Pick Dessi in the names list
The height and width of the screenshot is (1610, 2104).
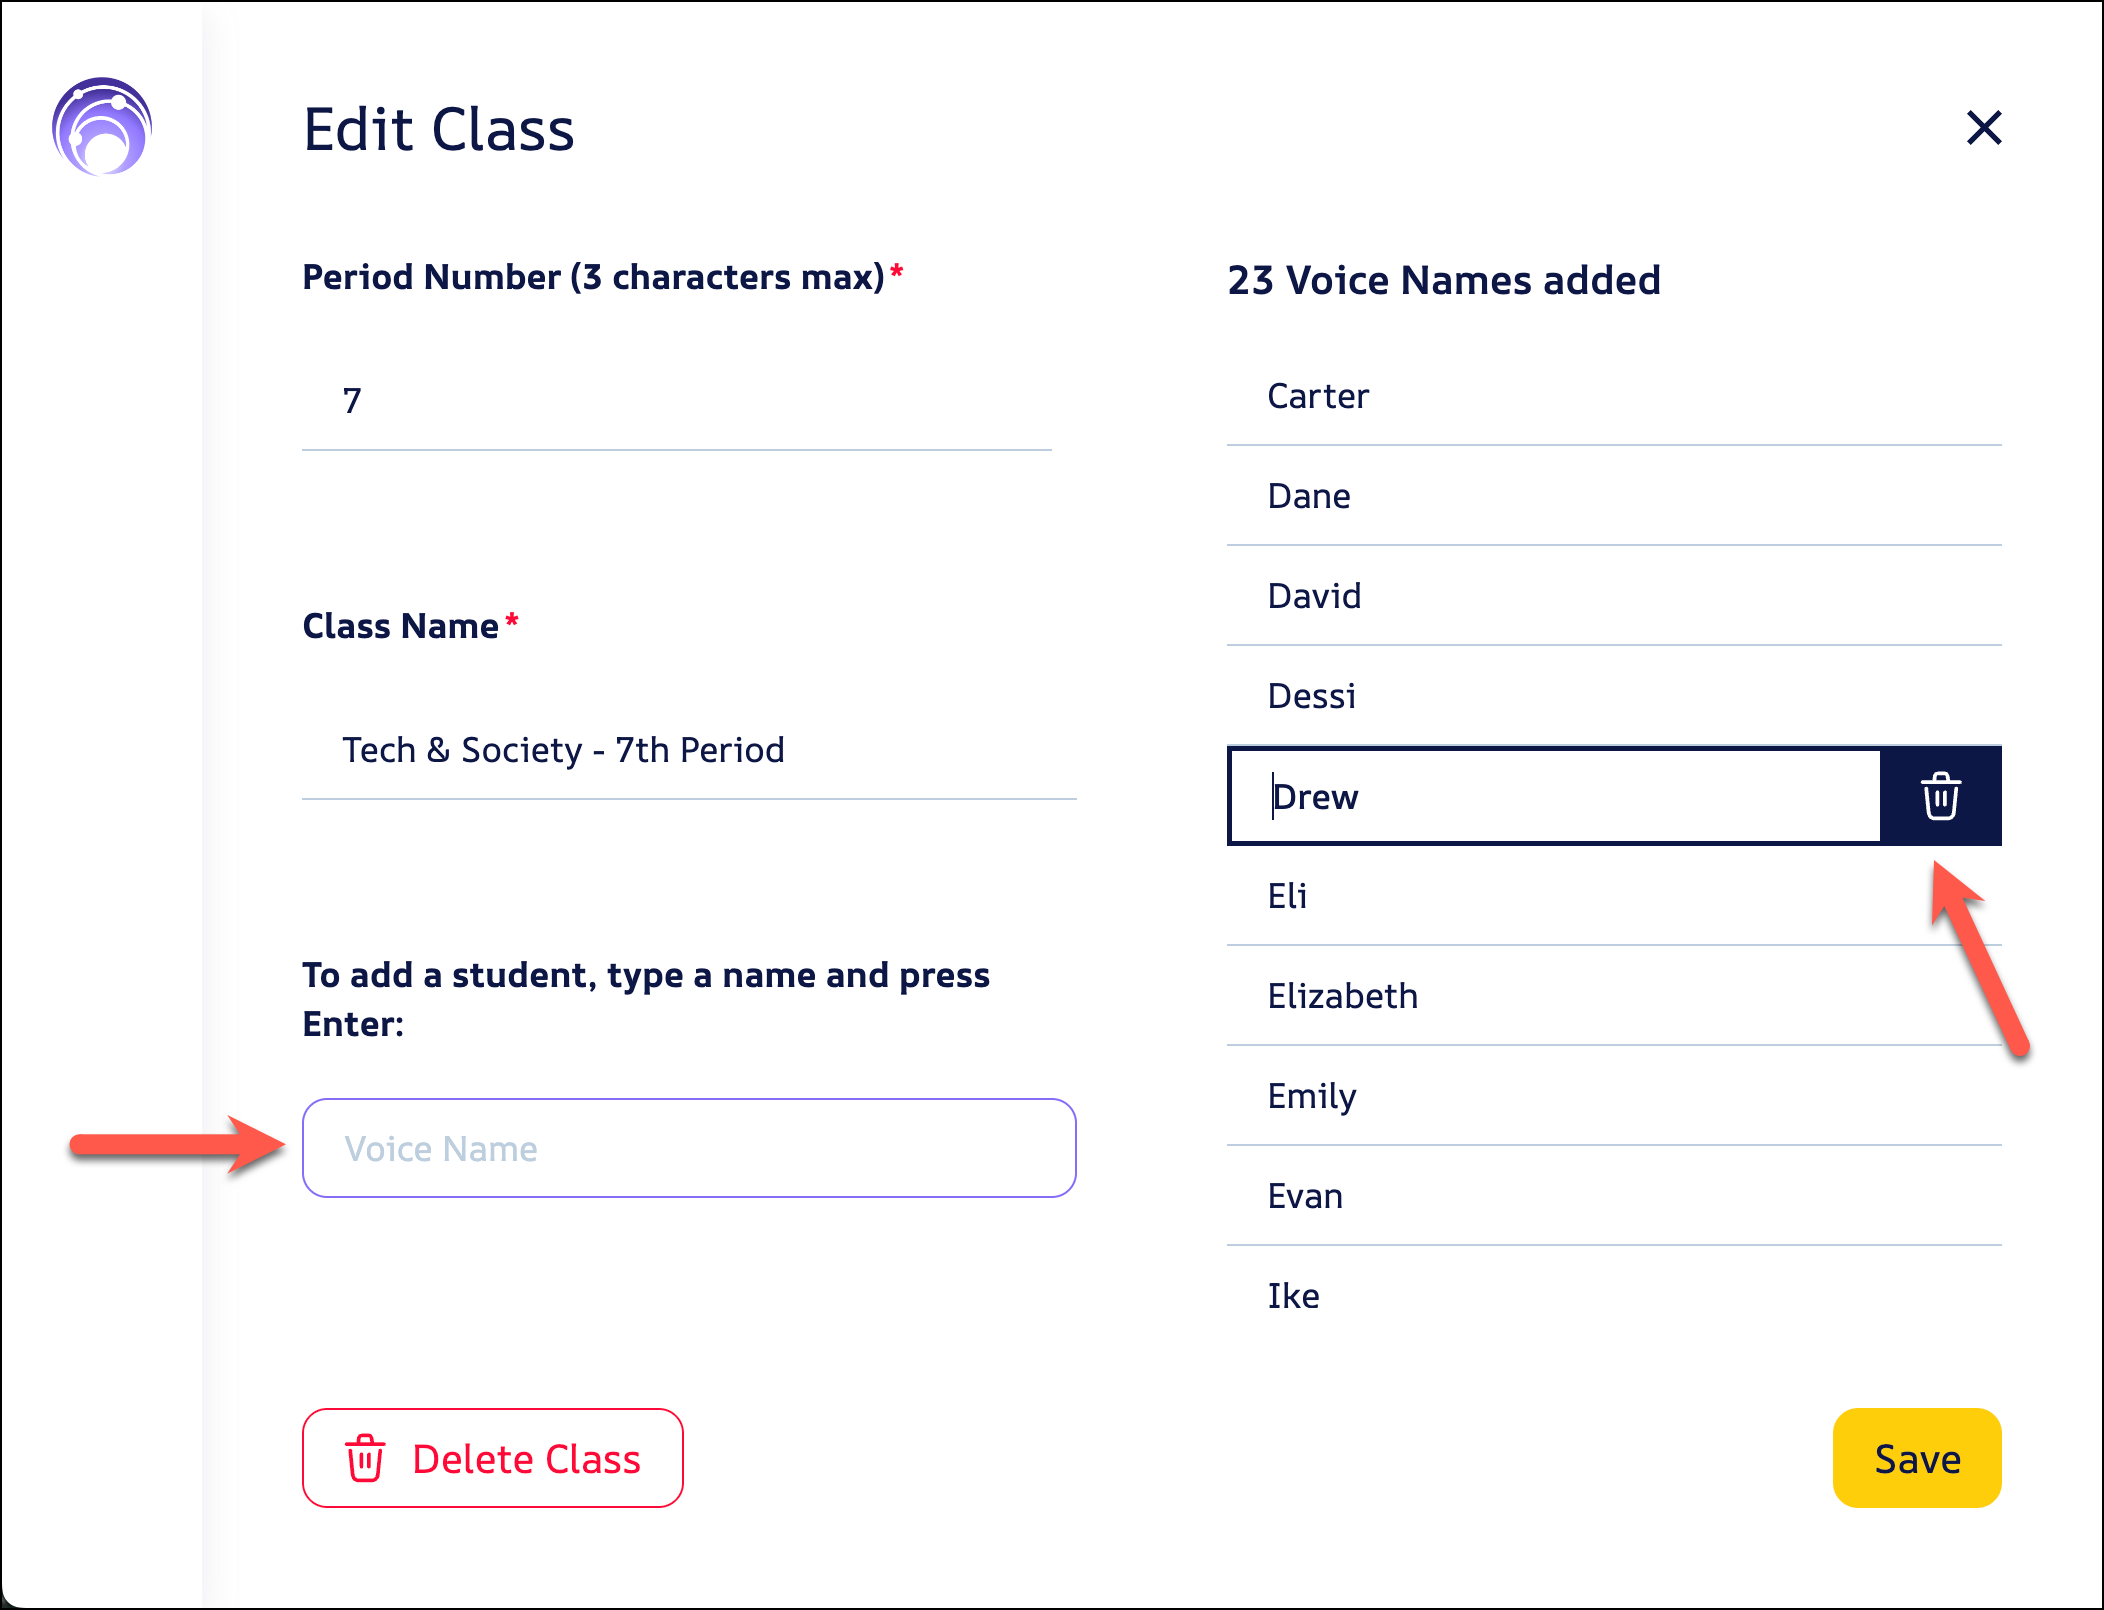[1311, 696]
